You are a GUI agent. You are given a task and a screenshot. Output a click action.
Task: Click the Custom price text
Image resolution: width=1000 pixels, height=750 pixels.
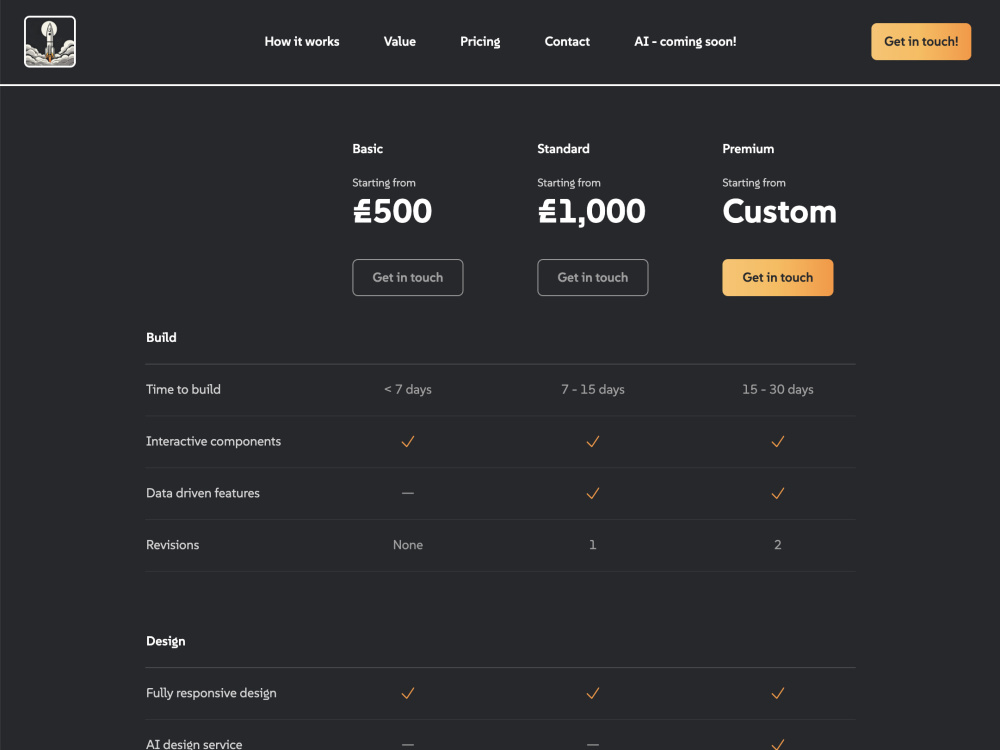779,211
